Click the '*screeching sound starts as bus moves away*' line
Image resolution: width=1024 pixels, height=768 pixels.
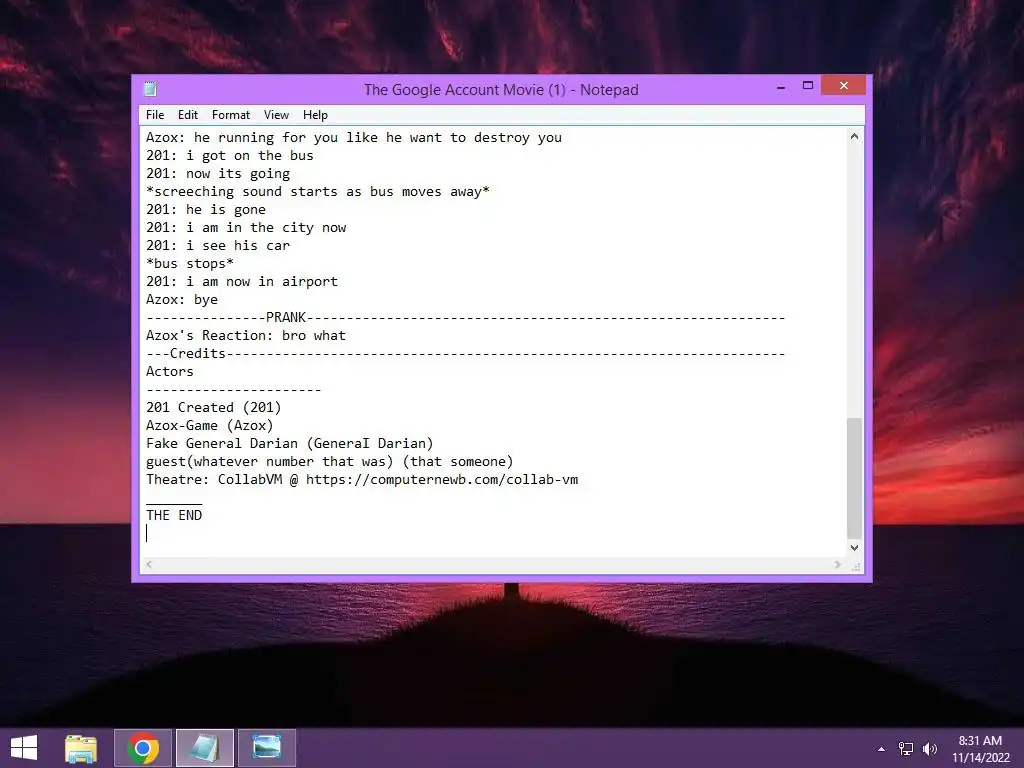pos(317,191)
